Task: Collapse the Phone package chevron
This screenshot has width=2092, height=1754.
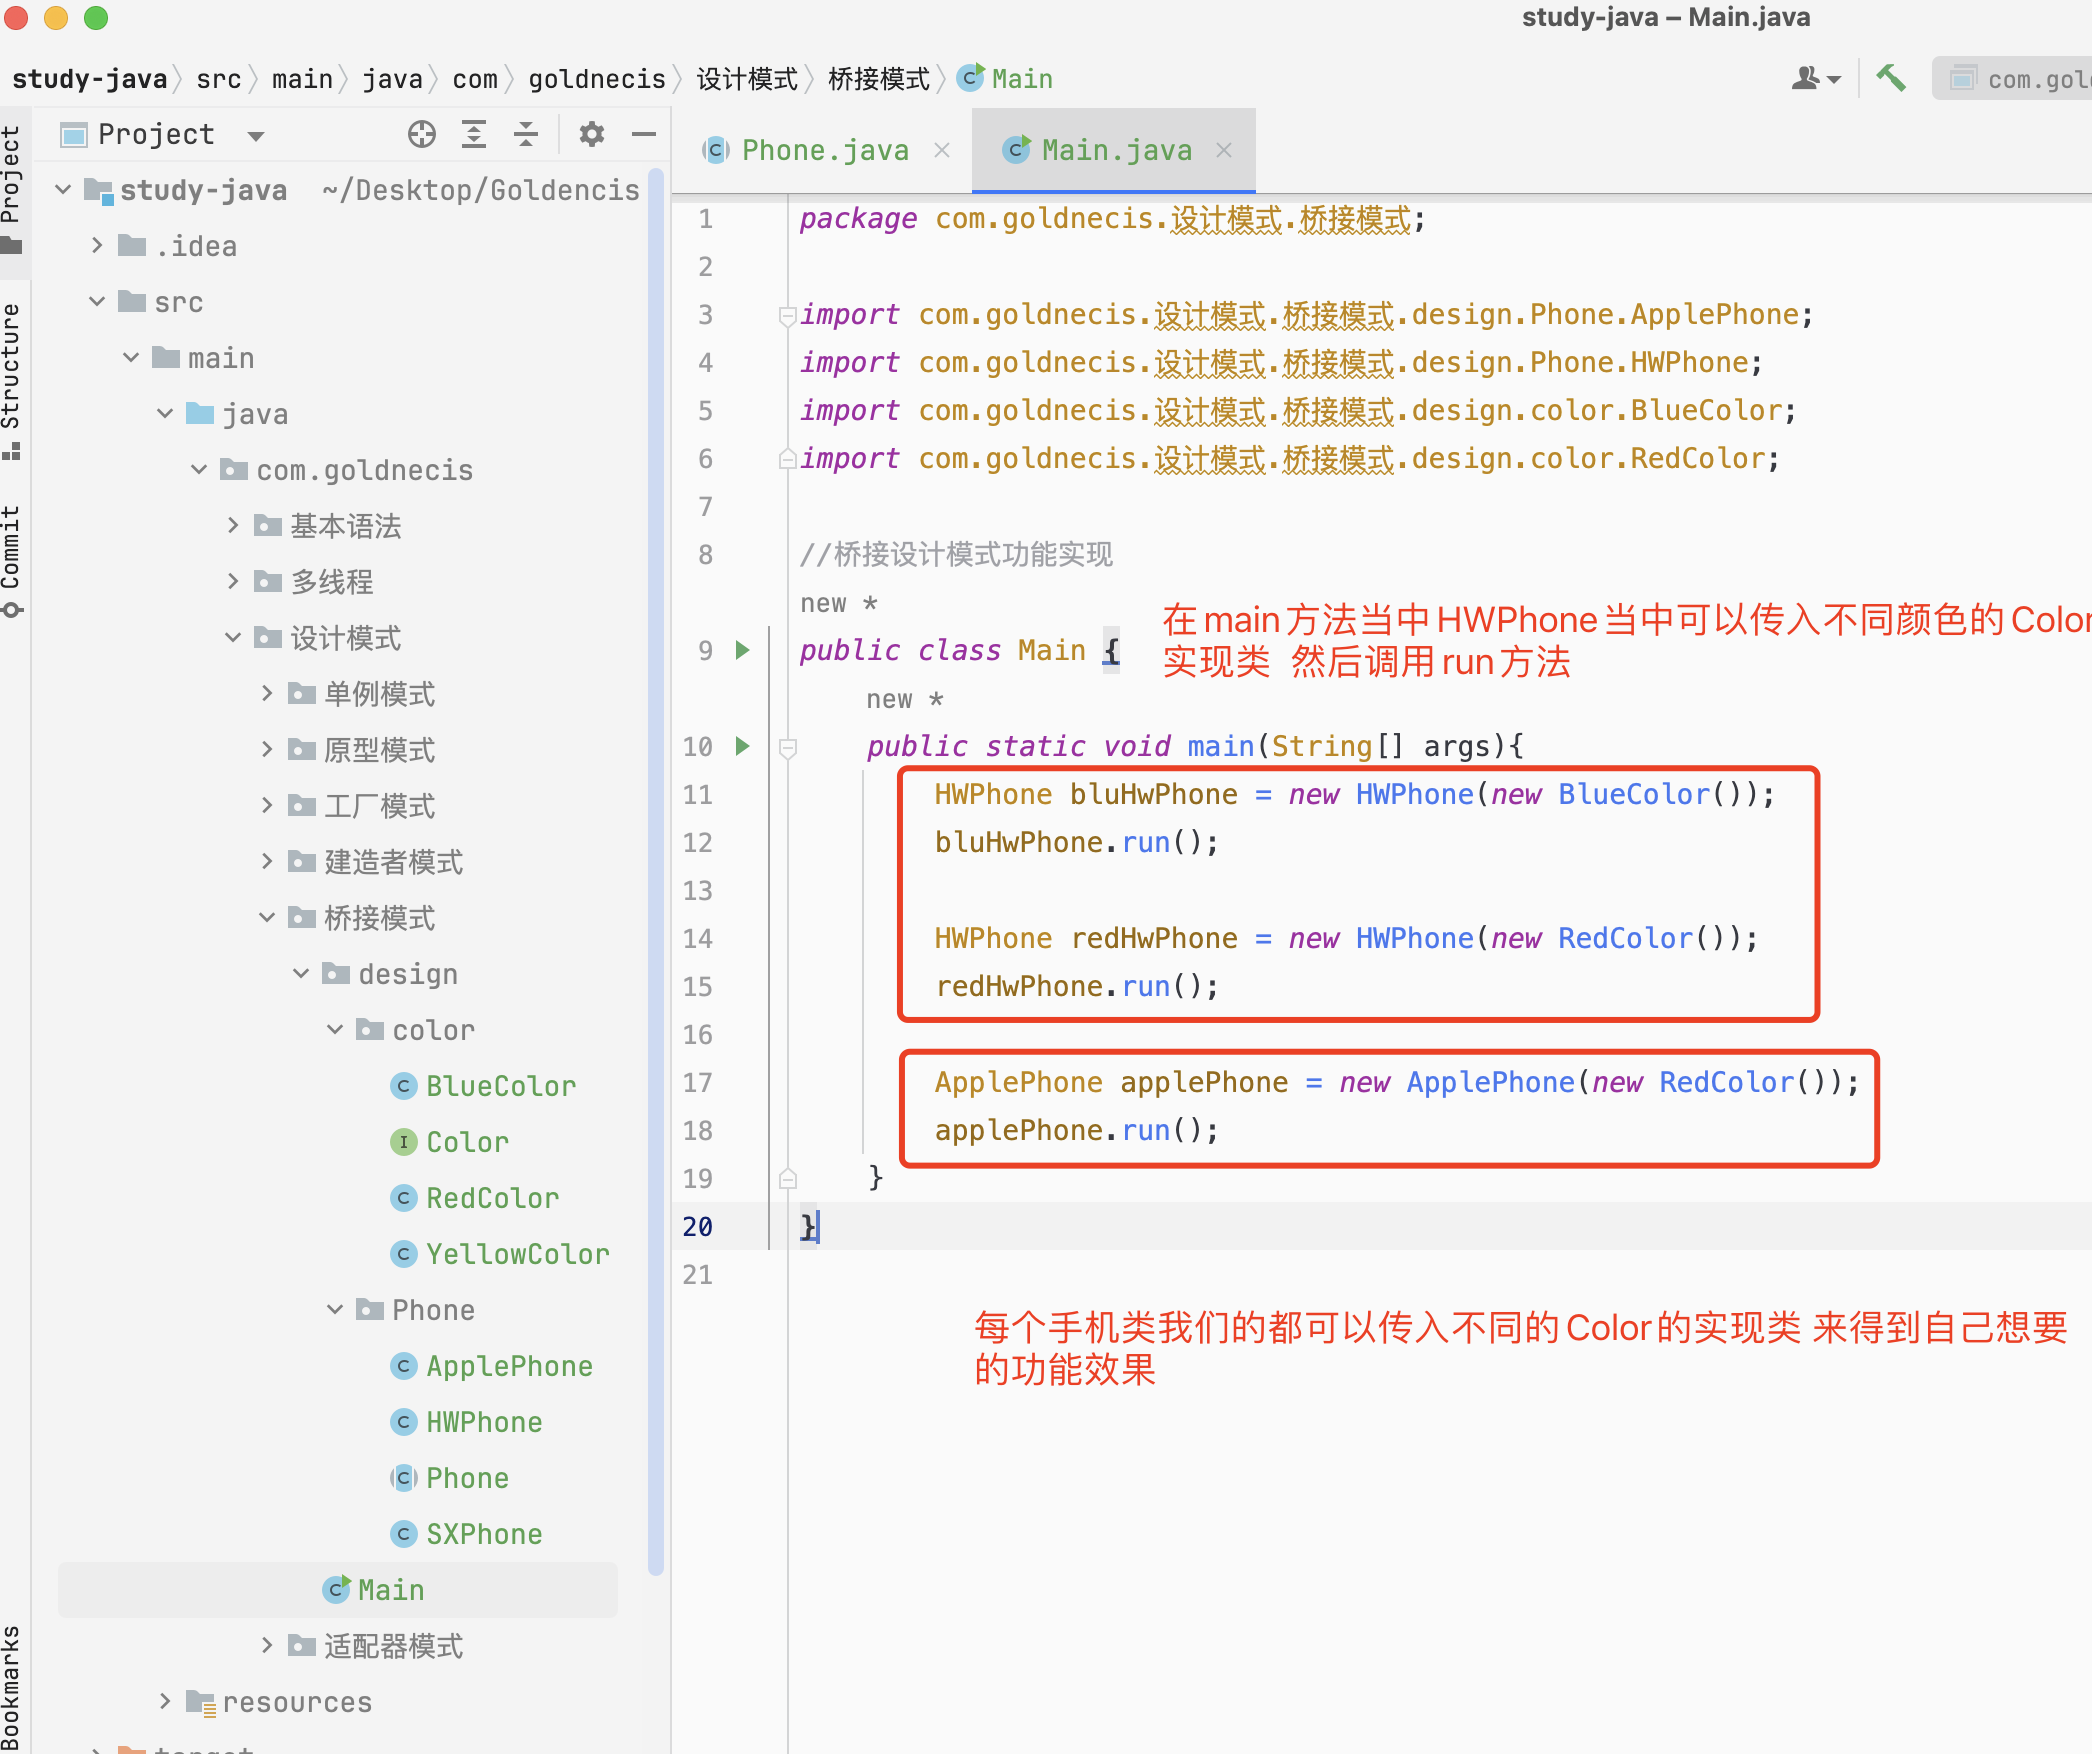Action: (x=335, y=1309)
